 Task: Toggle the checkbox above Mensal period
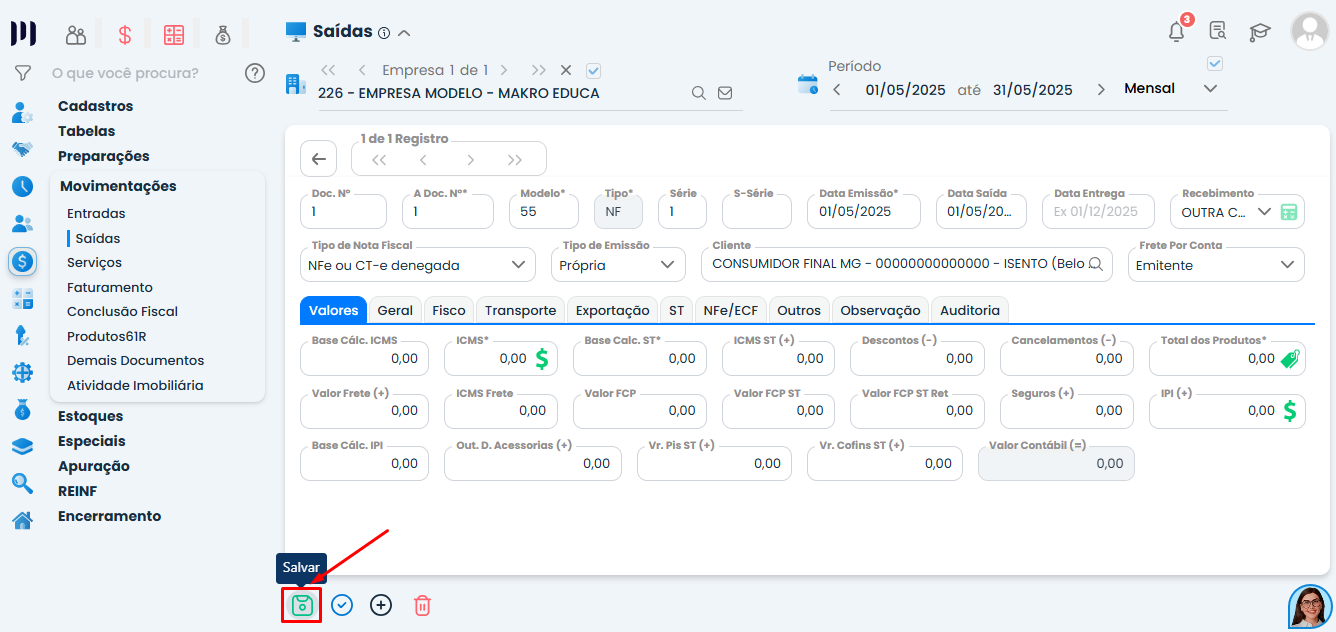coord(1215,64)
